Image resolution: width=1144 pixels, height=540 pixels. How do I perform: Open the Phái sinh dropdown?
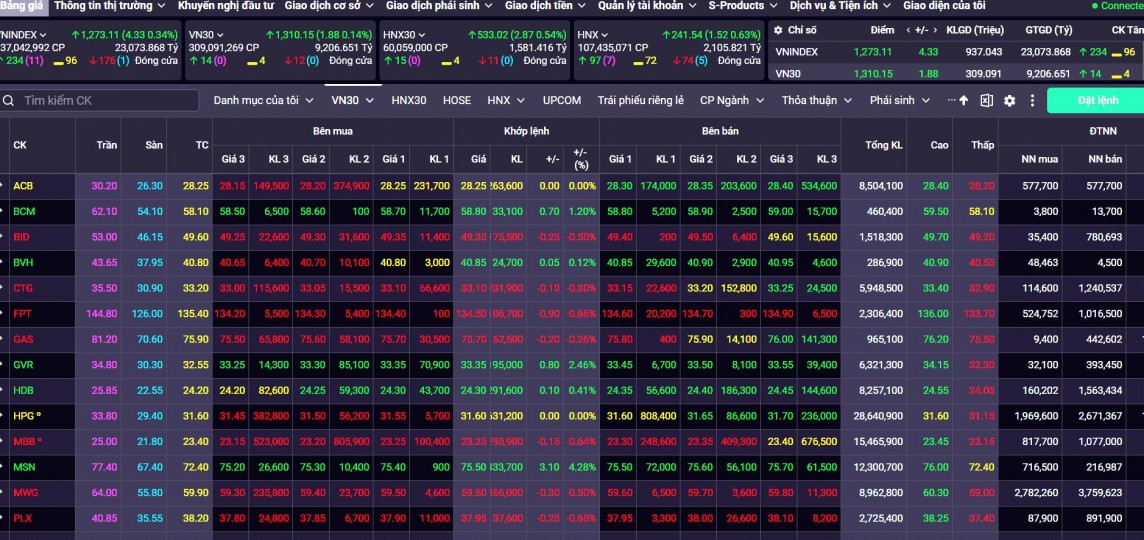click(x=899, y=100)
